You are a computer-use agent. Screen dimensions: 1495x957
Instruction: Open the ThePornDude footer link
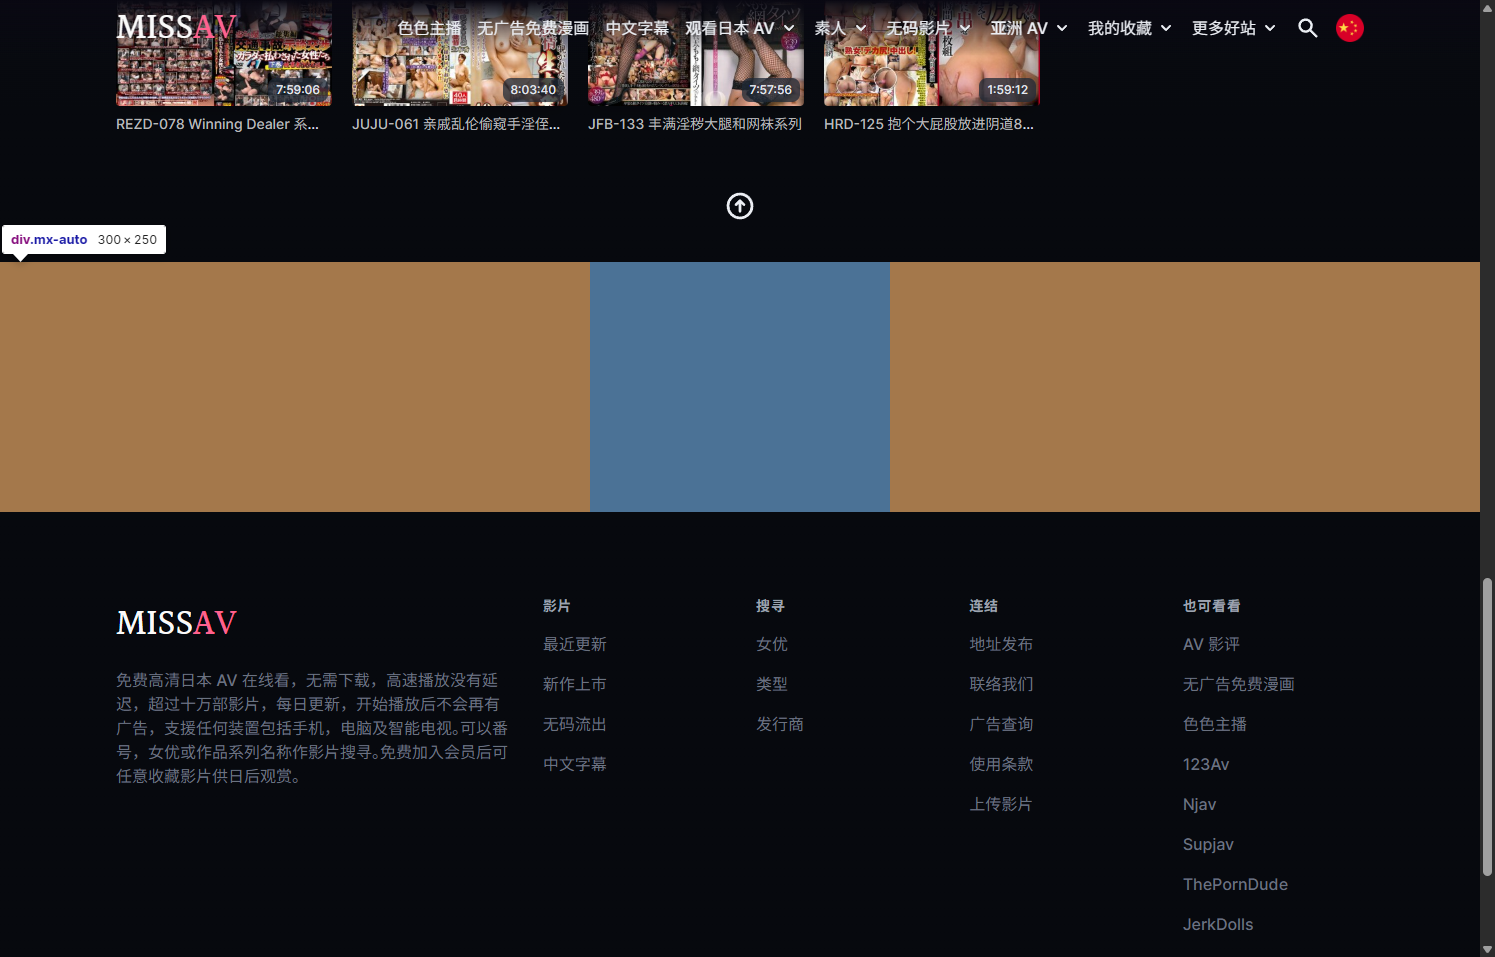(1235, 885)
